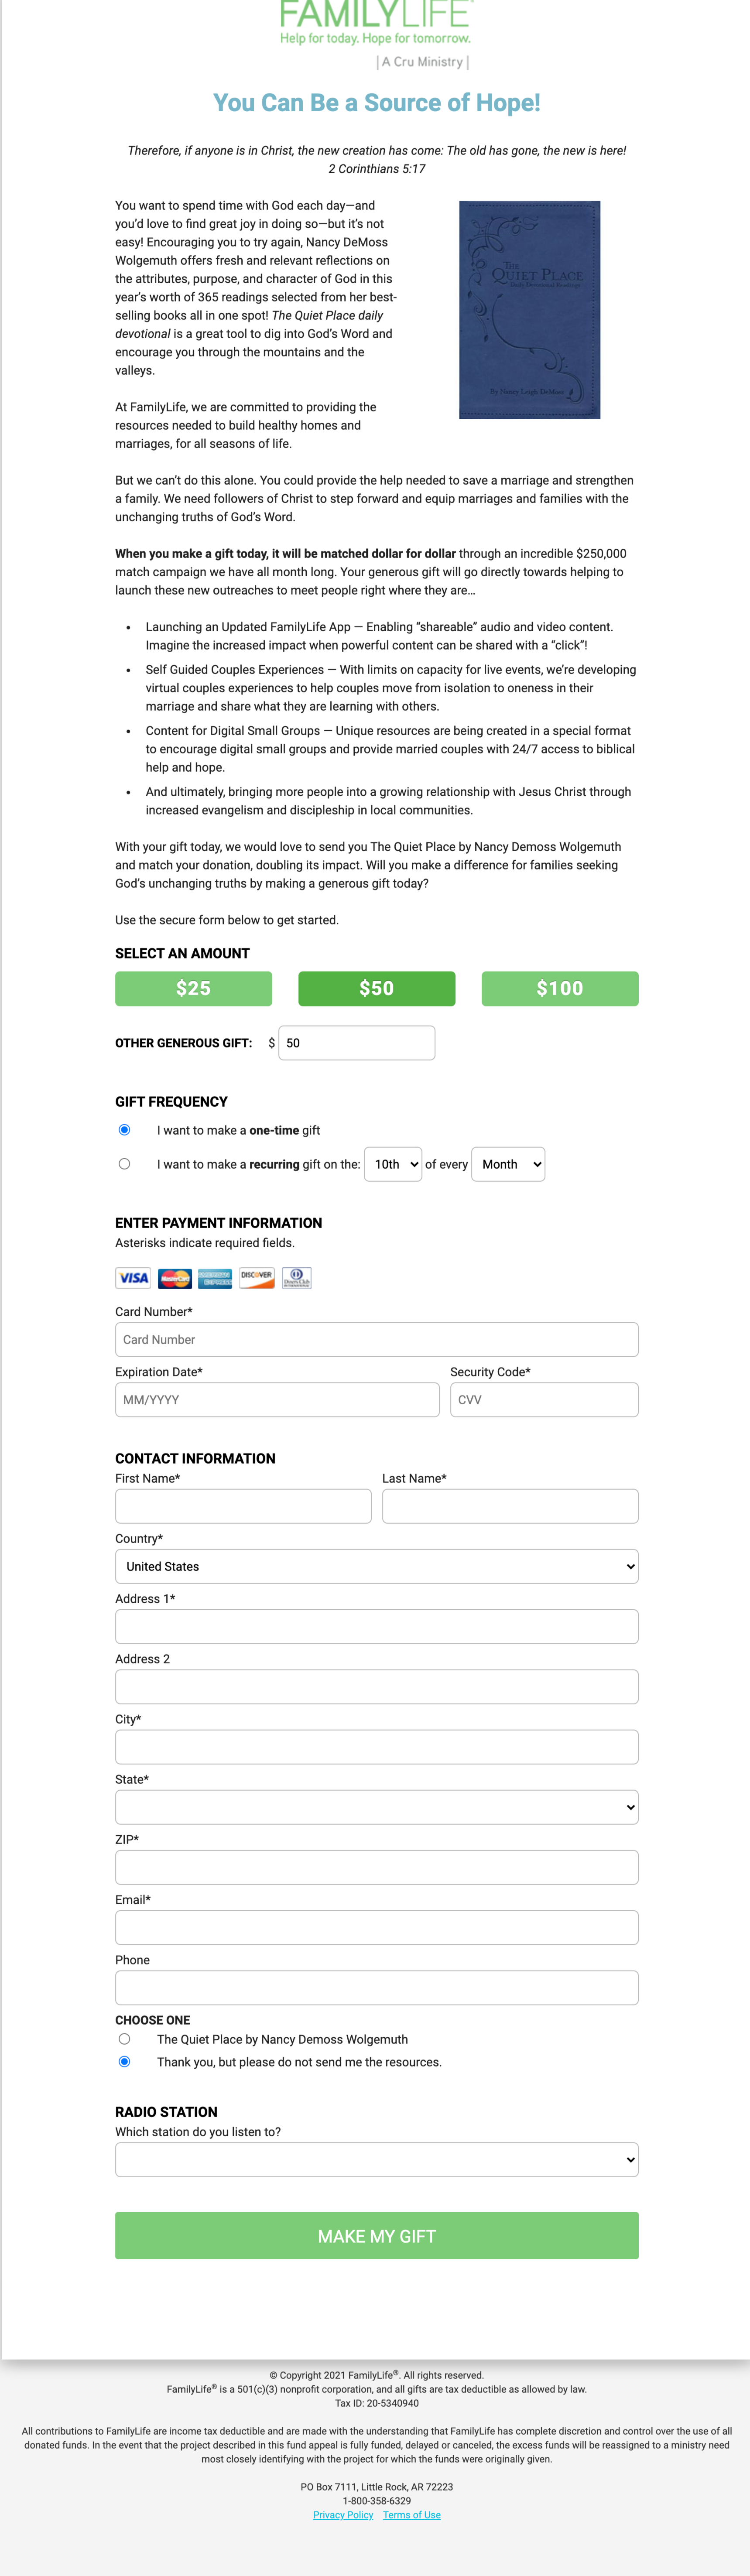Select do not send resources option
The width and height of the screenshot is (750, 2576).
(124, 2062)
